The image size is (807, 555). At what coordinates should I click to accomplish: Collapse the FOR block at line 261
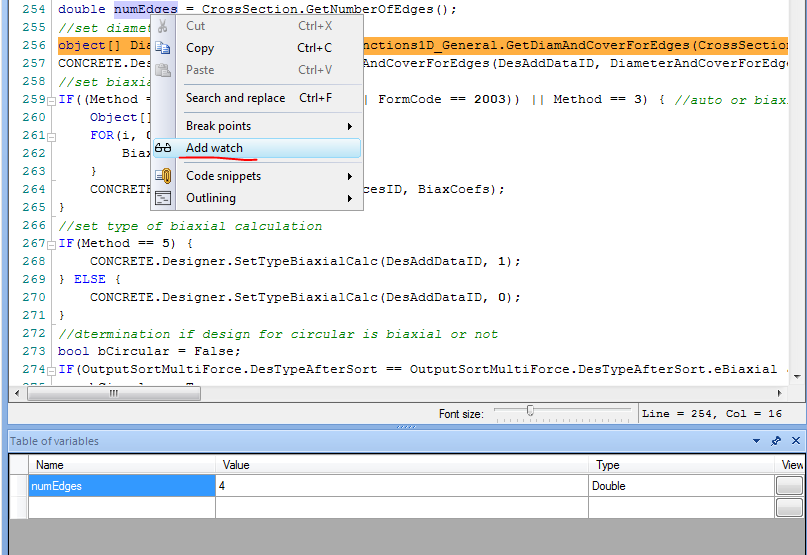tap(51, 137)
